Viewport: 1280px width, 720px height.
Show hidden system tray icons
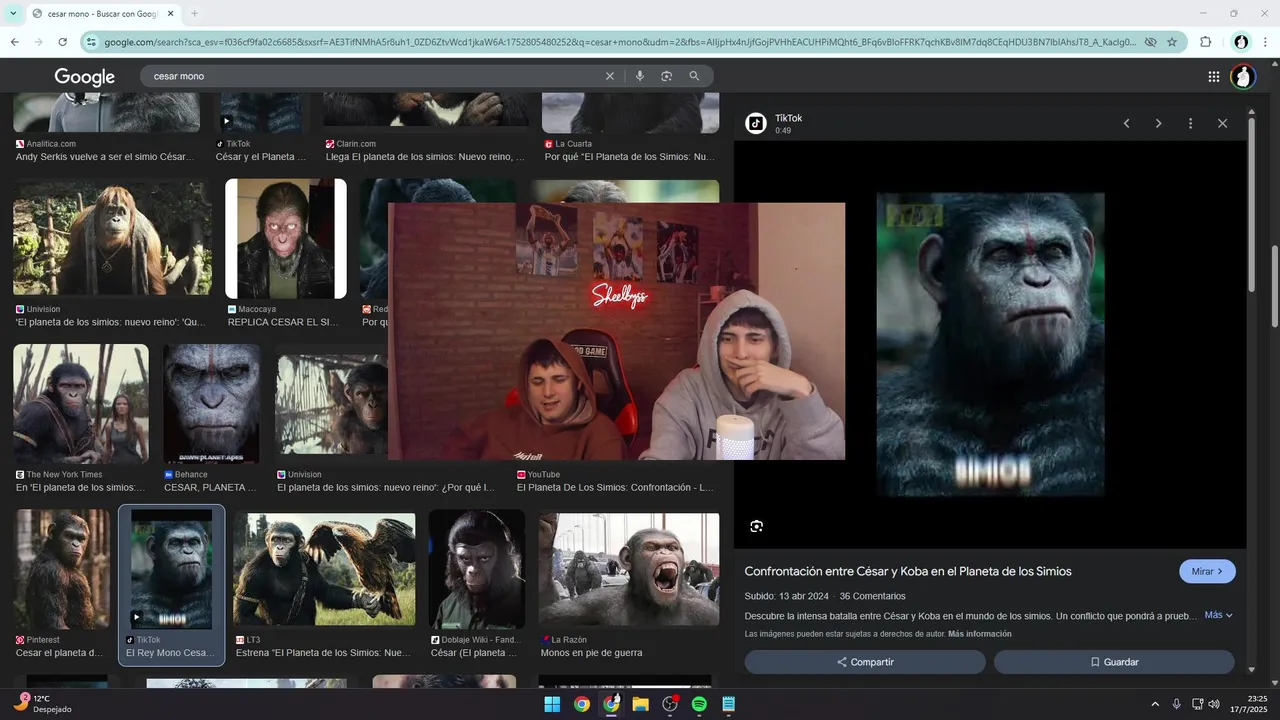1155,704
